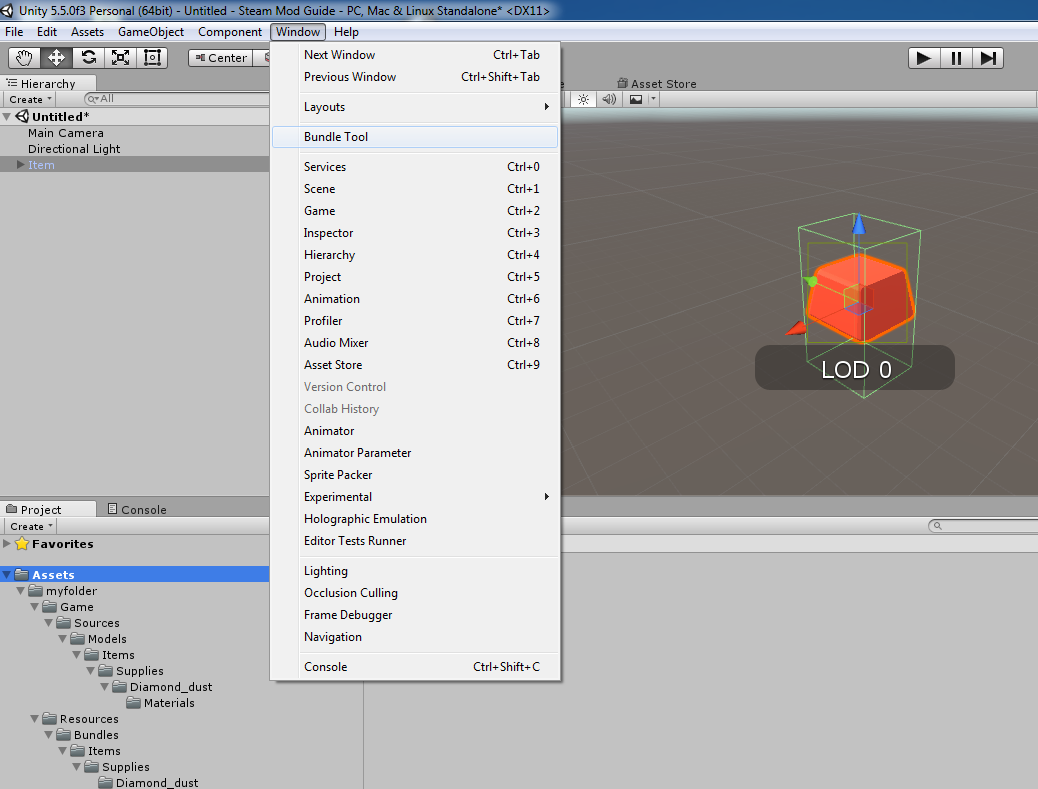Select the Item object row
The height and width of the screenshot is (789, 1038).
point(134,164)
